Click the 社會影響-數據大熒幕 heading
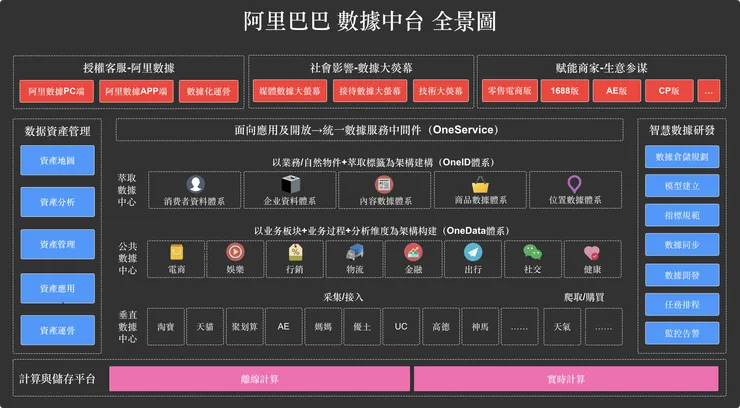740x408 pixels. click(x=361, y=68)
